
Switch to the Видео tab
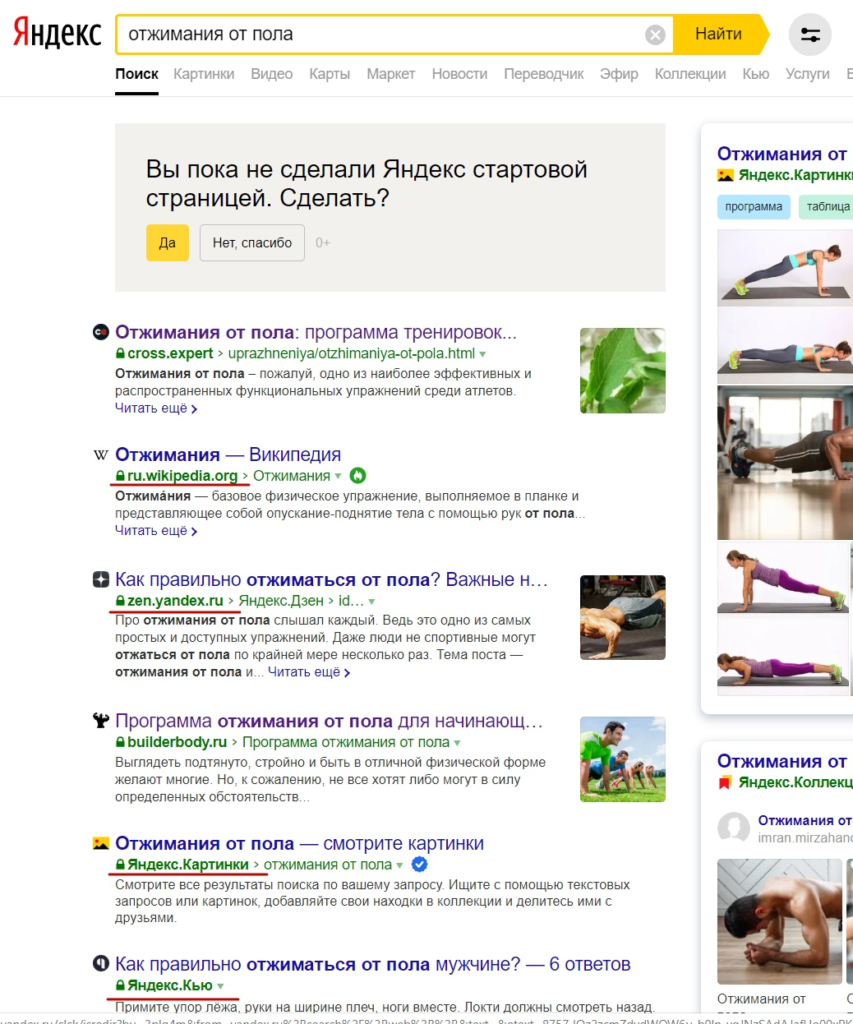[x=272, y=74]
